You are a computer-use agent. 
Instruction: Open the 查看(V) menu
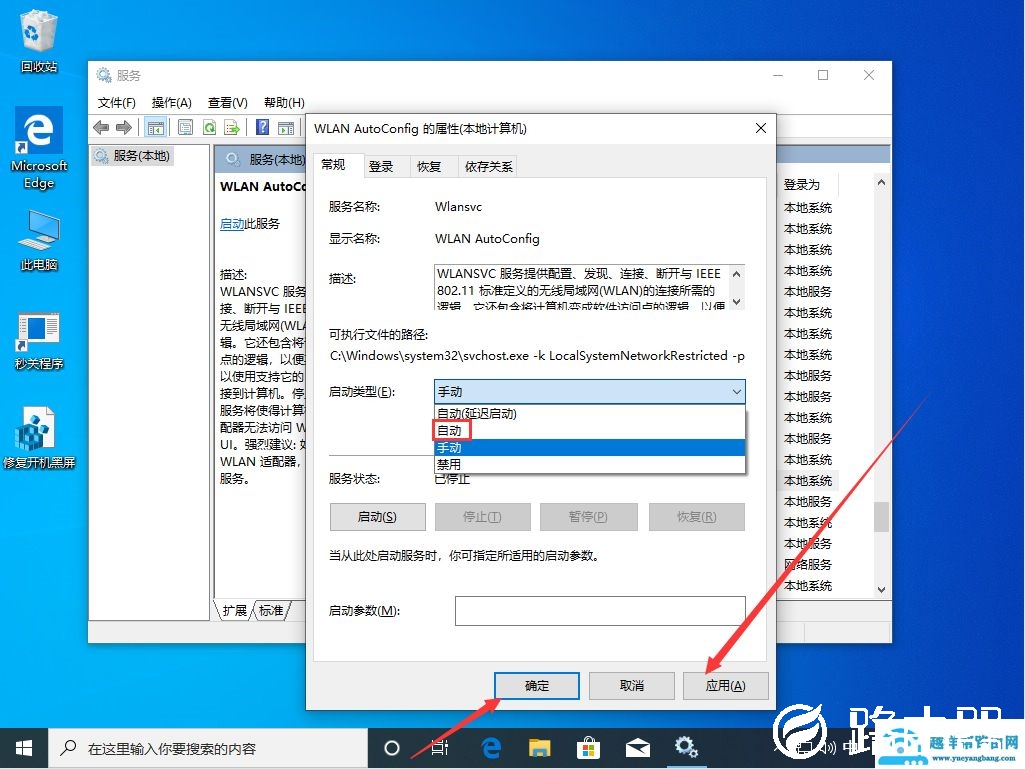point(227,102)
